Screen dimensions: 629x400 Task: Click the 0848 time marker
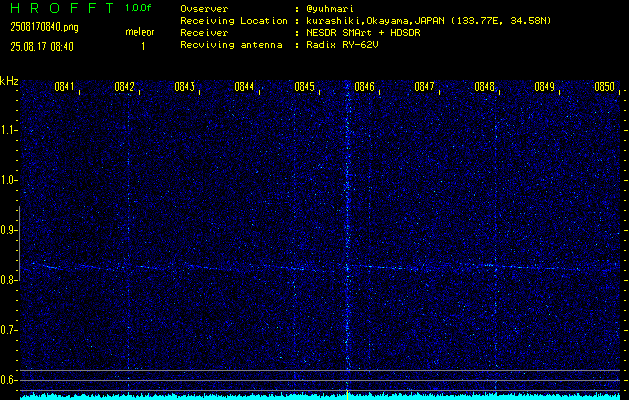pyautogui.click(x=484, y=87)
